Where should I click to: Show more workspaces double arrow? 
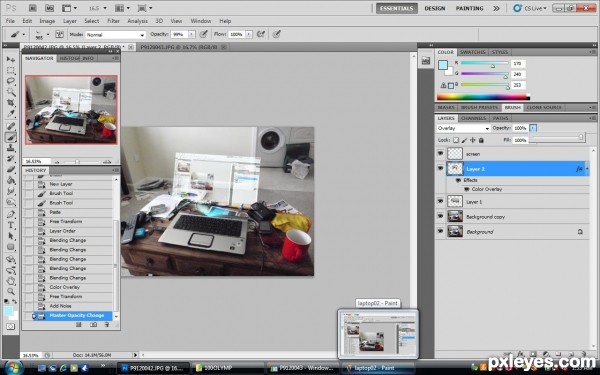pyautogui.click(x=496, y=8)
